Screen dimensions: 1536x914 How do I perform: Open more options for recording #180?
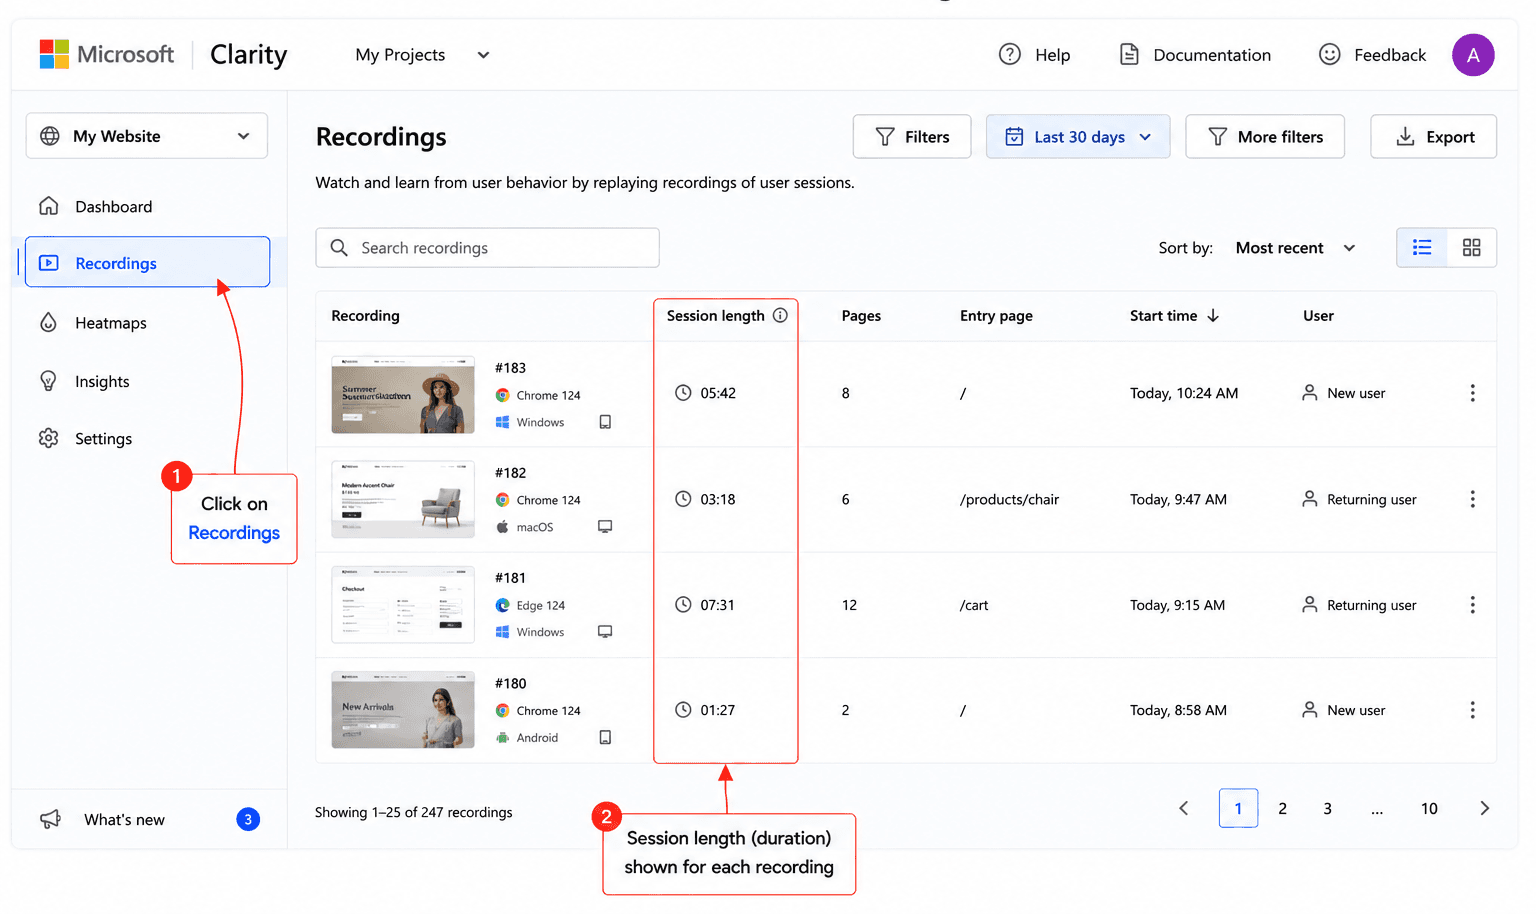1473,710
